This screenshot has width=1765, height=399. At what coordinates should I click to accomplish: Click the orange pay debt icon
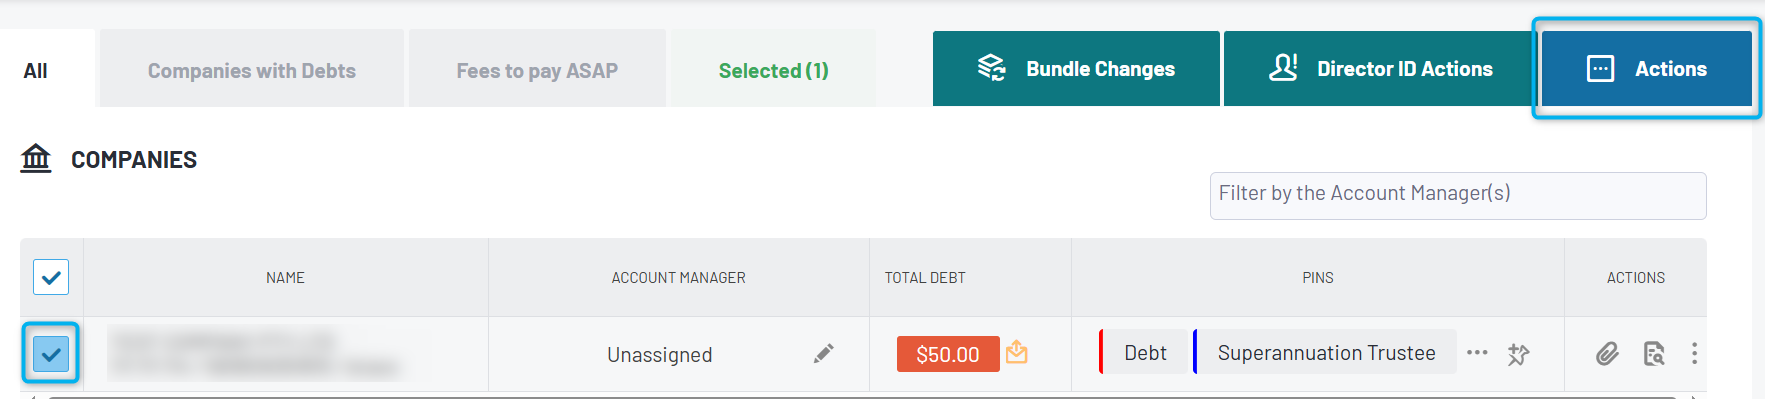(1017, 352)
